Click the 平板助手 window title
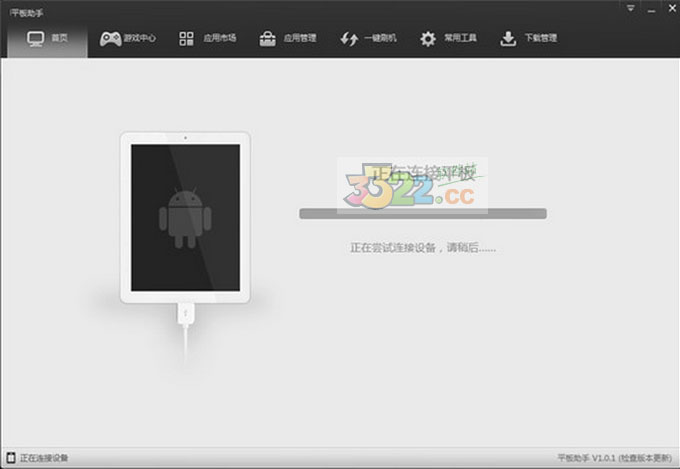This screenshot has height=469, width=680. click(27, 13)
